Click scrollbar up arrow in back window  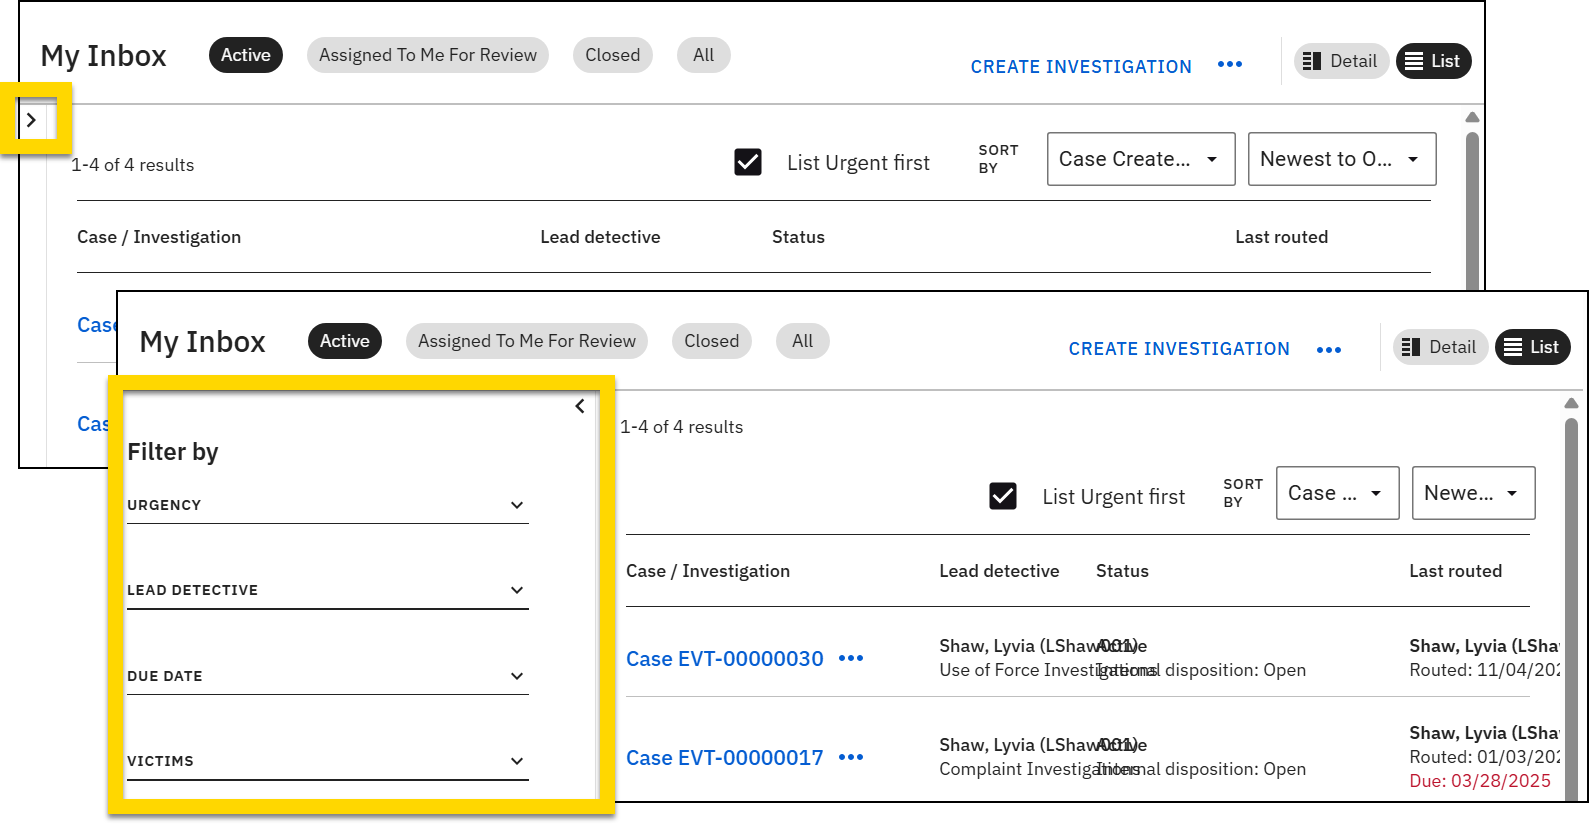[1472, 117]
